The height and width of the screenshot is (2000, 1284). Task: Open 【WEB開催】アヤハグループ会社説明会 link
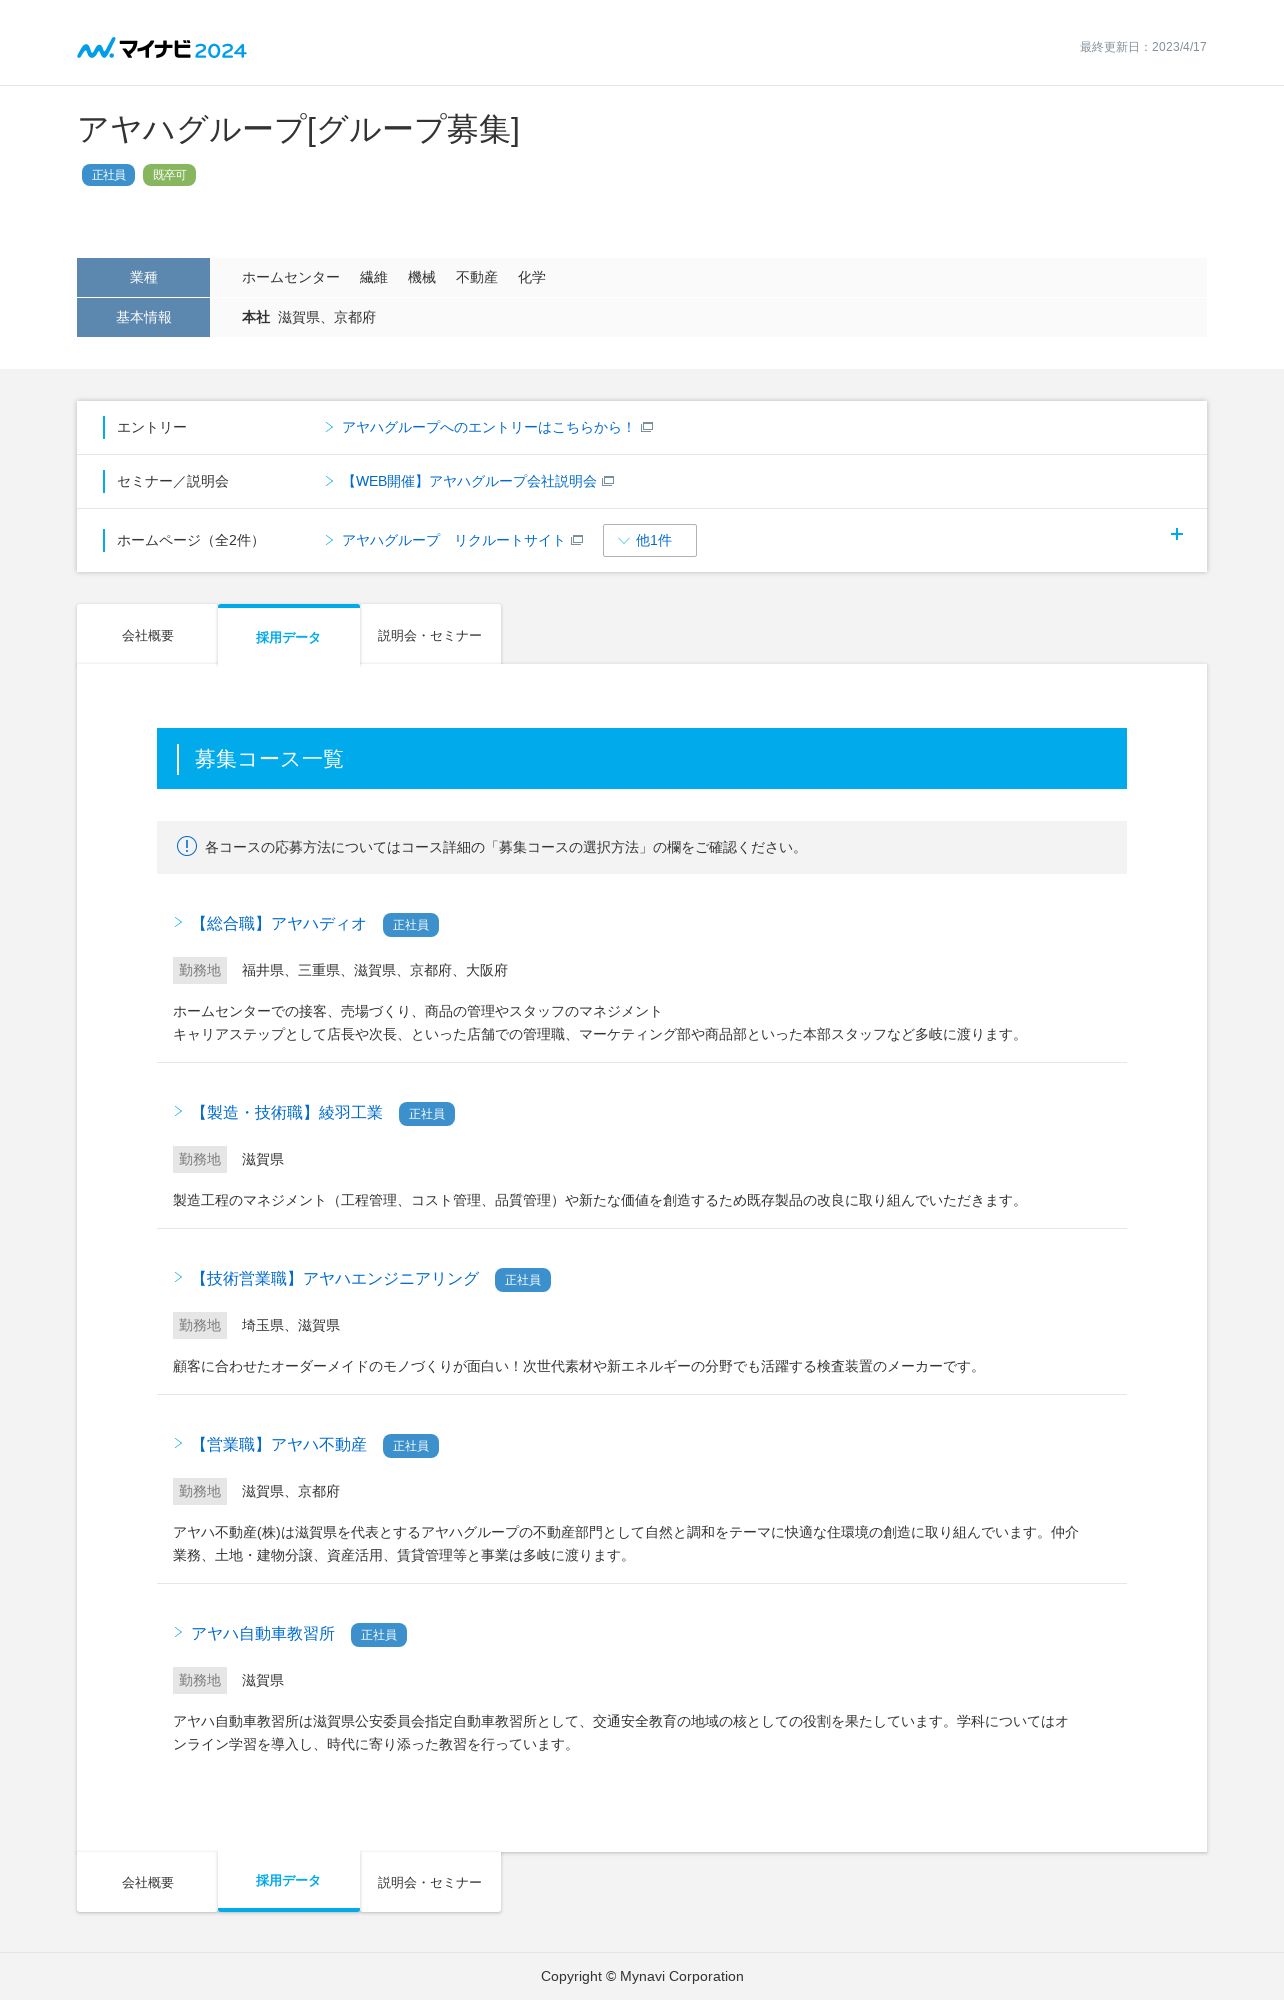coord(469,481)
